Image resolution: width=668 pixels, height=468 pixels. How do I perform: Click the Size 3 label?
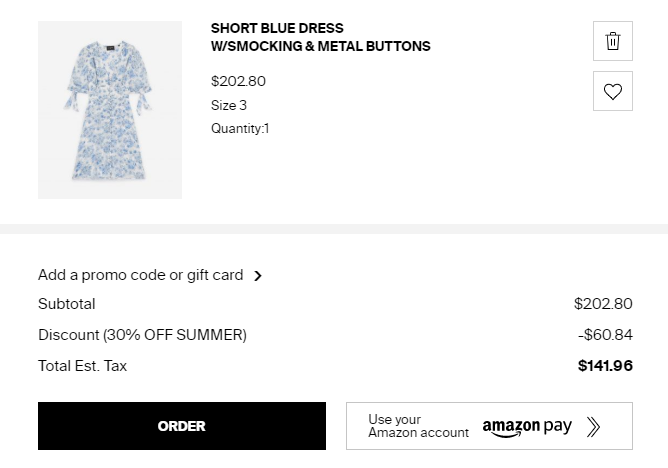229,105
